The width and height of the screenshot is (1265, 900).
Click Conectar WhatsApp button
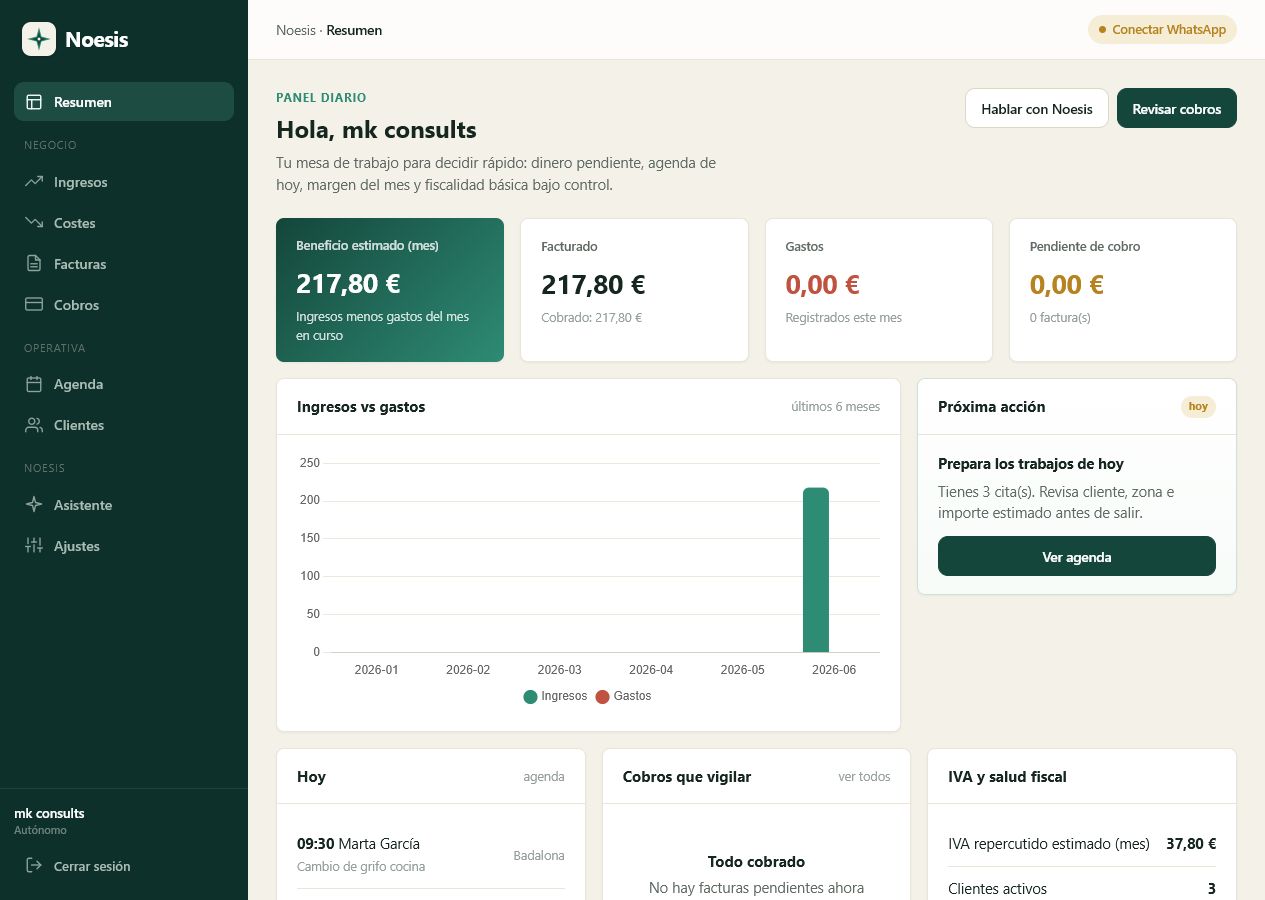point(1162,30)
